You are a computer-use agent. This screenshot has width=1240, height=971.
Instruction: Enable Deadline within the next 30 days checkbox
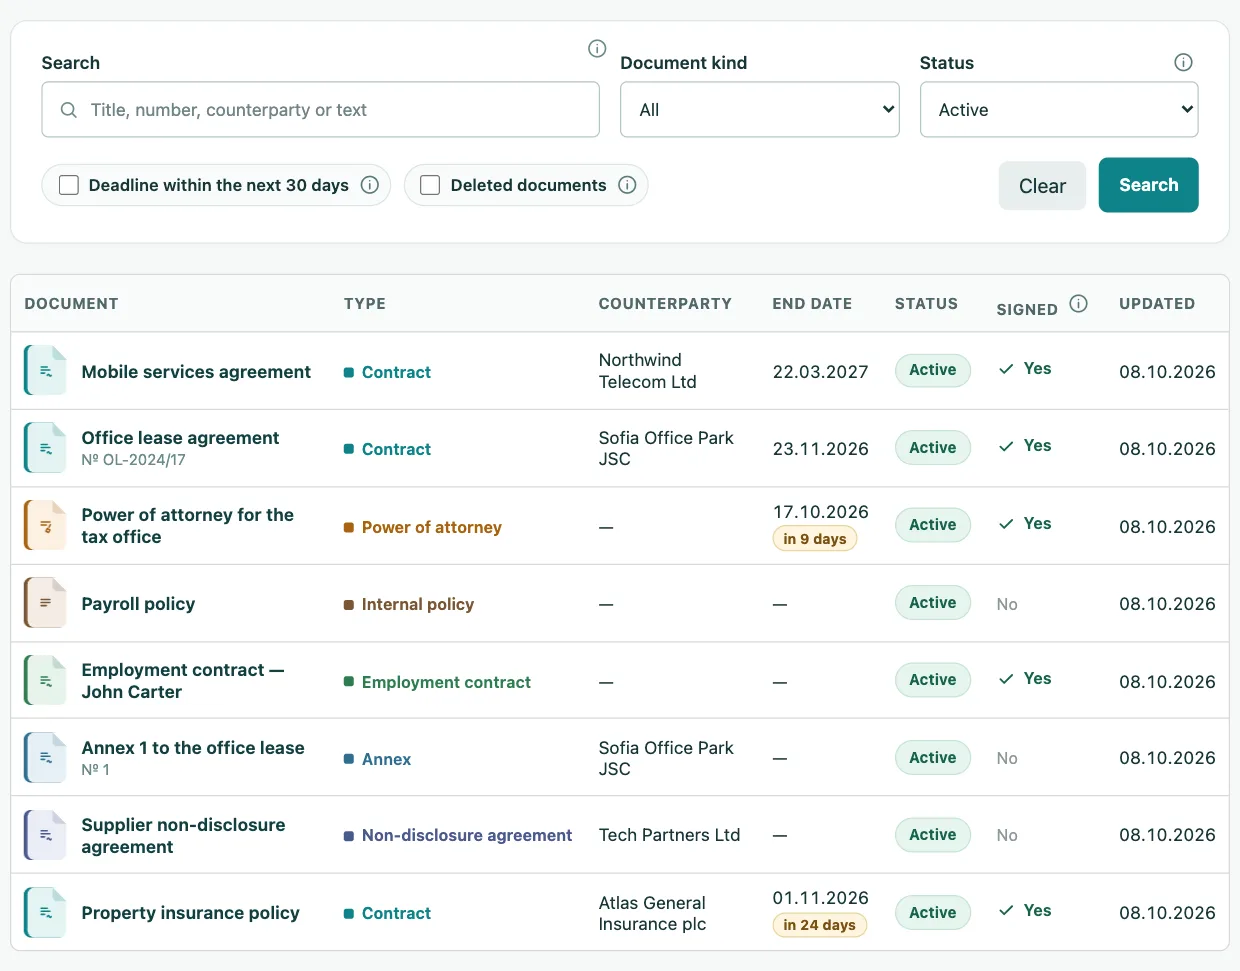(x=69, y=185)
